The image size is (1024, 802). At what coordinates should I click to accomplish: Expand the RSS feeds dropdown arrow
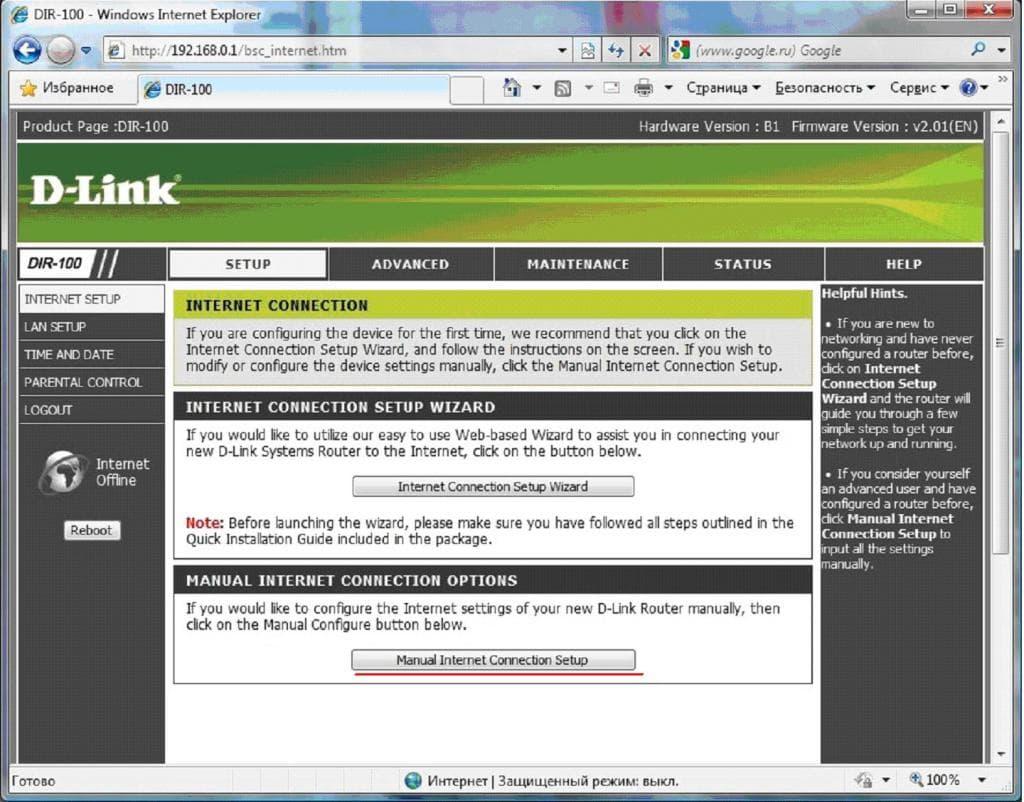click(x=588, y=88)
